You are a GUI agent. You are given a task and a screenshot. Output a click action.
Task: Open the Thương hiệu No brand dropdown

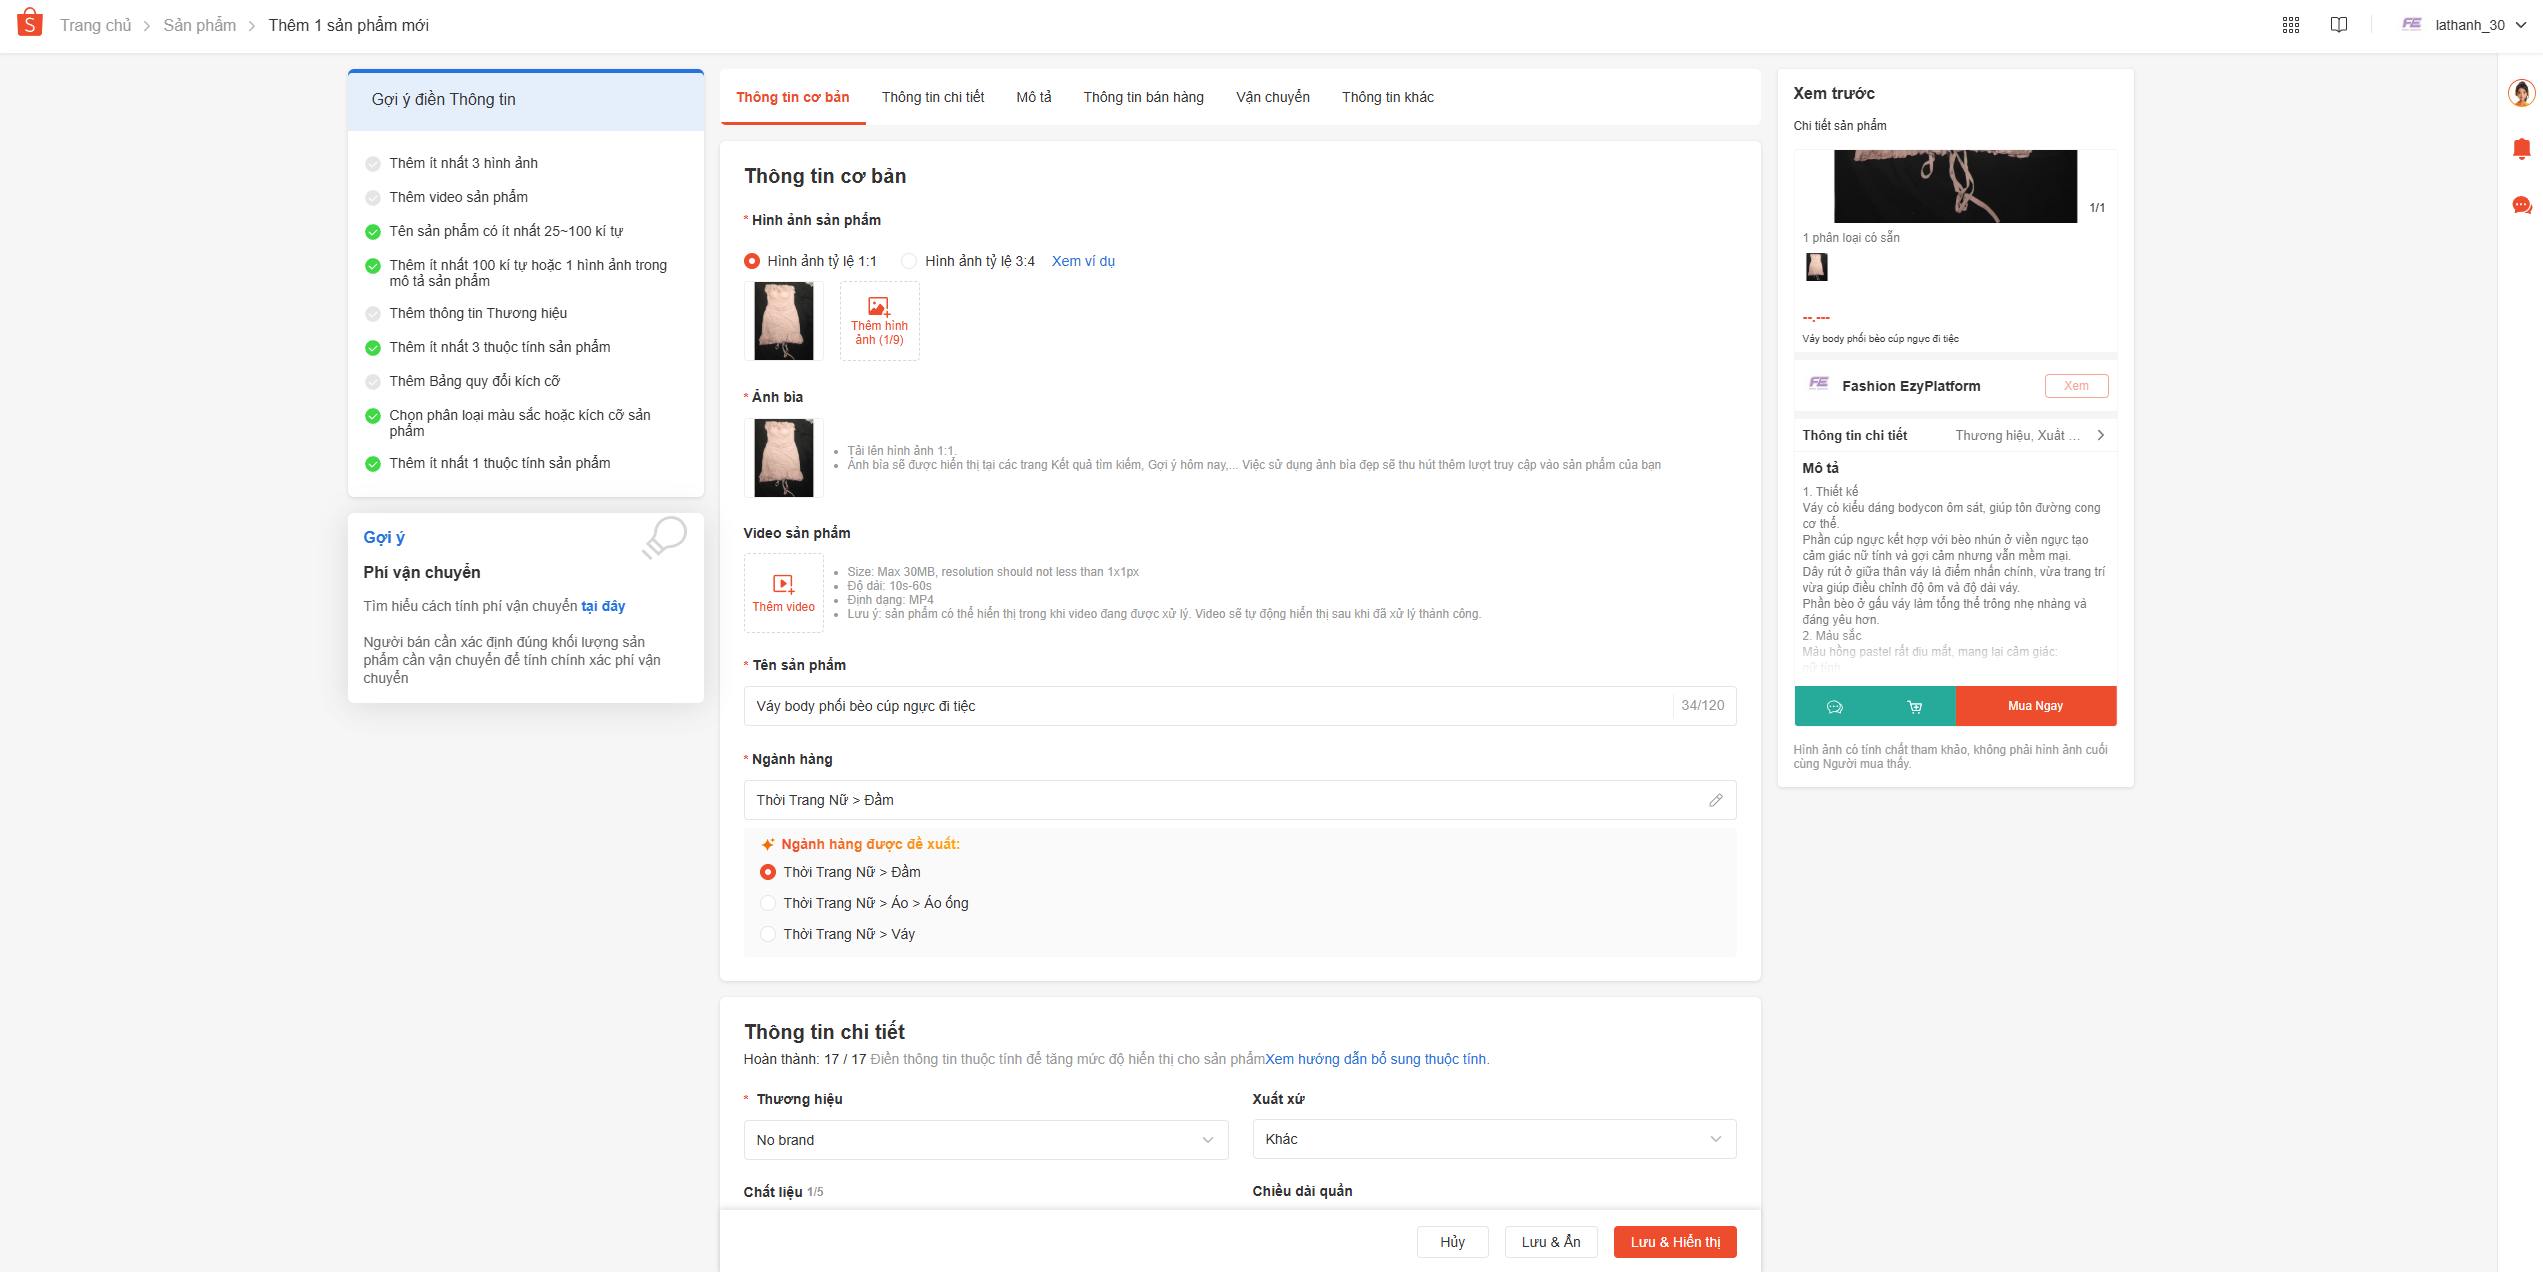click(985, 1140)
